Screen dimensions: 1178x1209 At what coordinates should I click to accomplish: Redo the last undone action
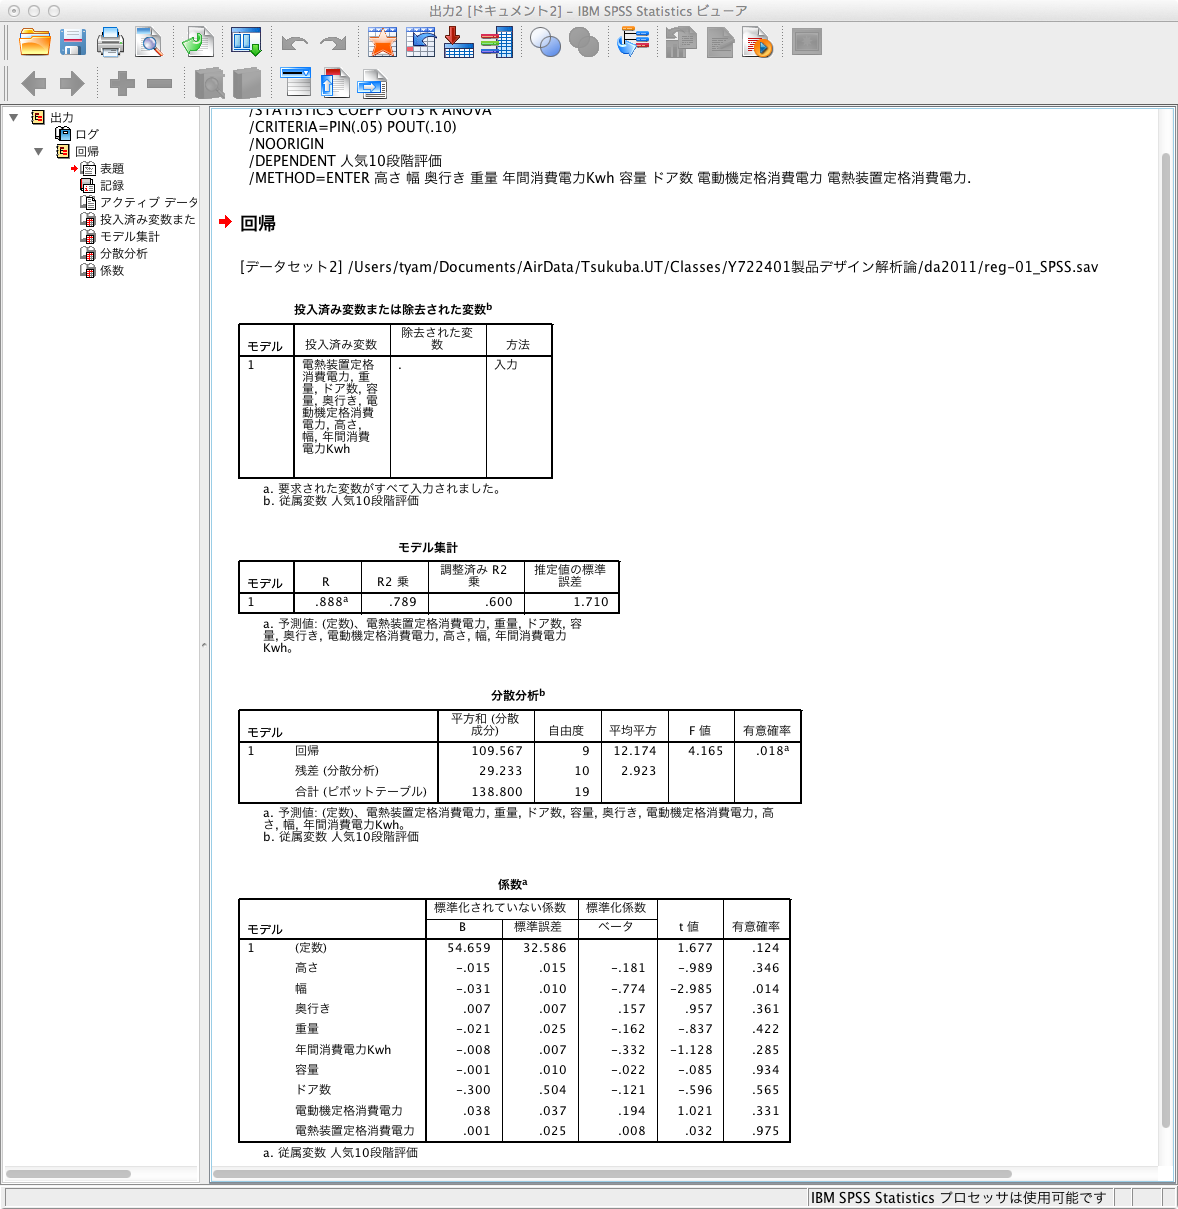[332, 43]
